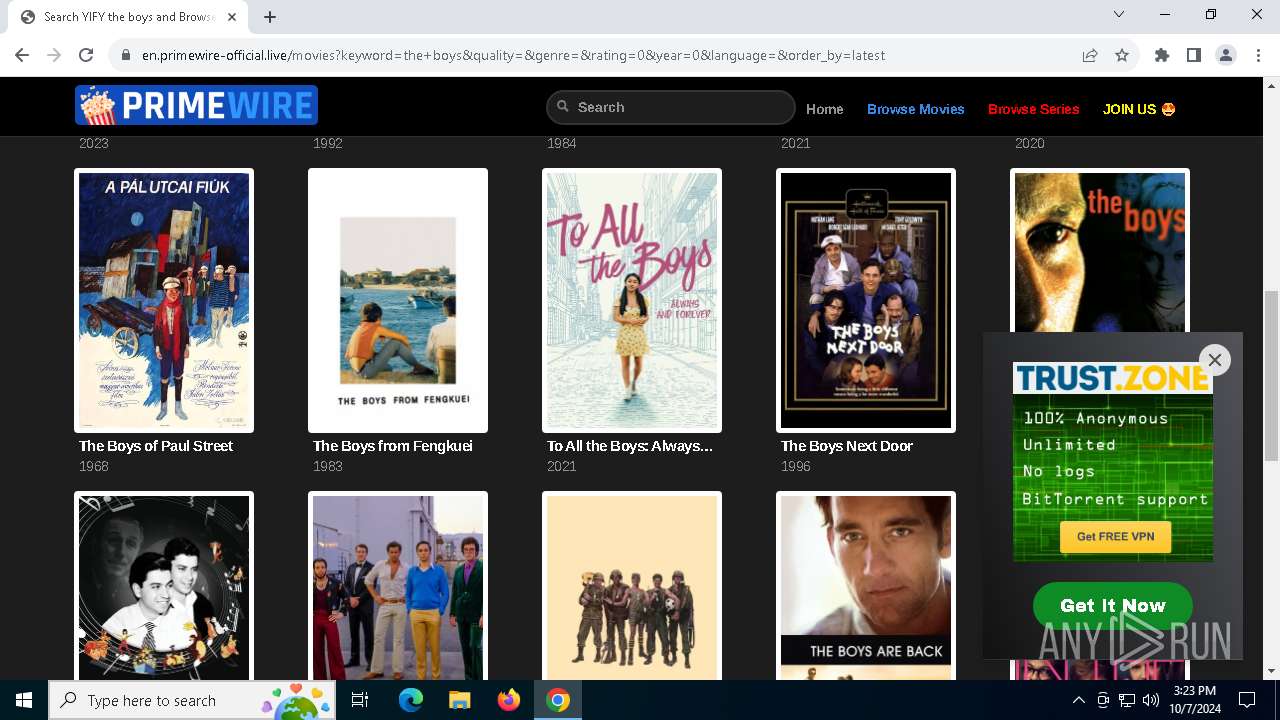Screen dimensions: 1280x720
Task: Click the search magnifier icon
Action: 563,106
